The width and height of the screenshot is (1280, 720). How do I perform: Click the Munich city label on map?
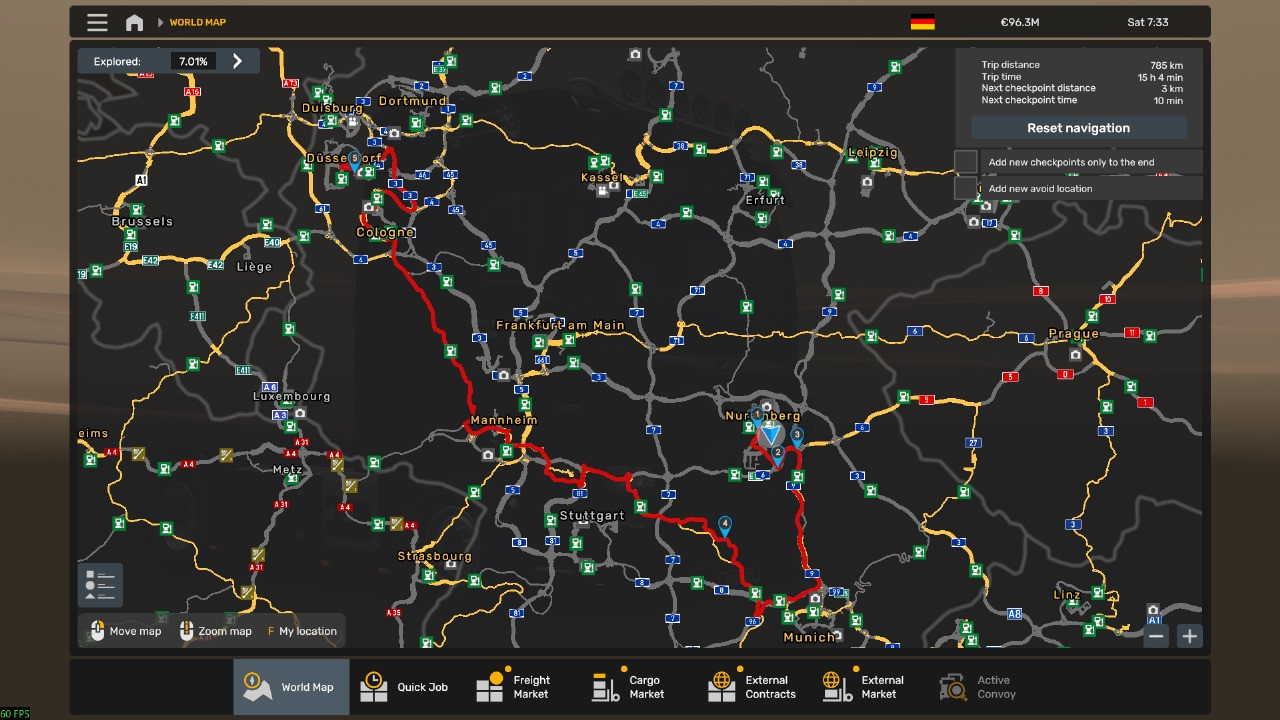809,638
